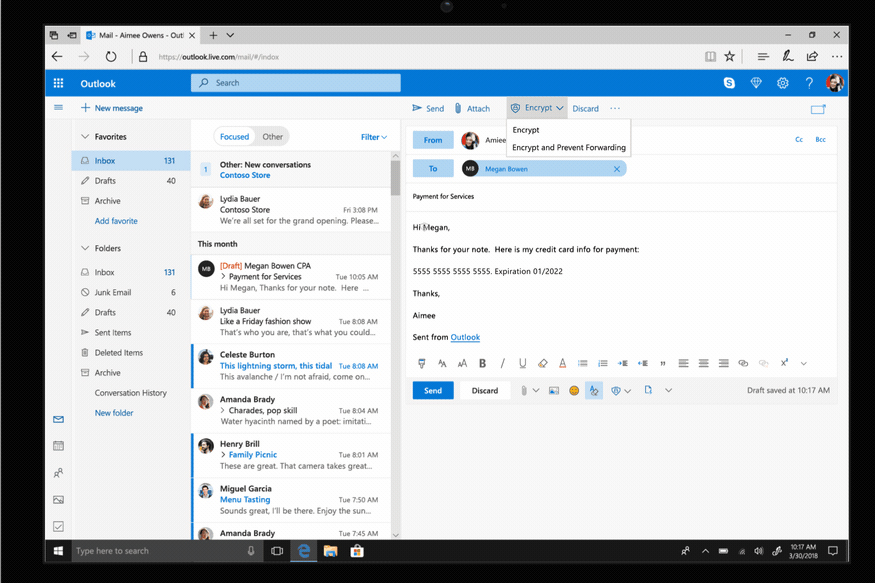This screenshot has height=583, width=875.
Task: Insert pictures inline icon
Action: [554, 391]
